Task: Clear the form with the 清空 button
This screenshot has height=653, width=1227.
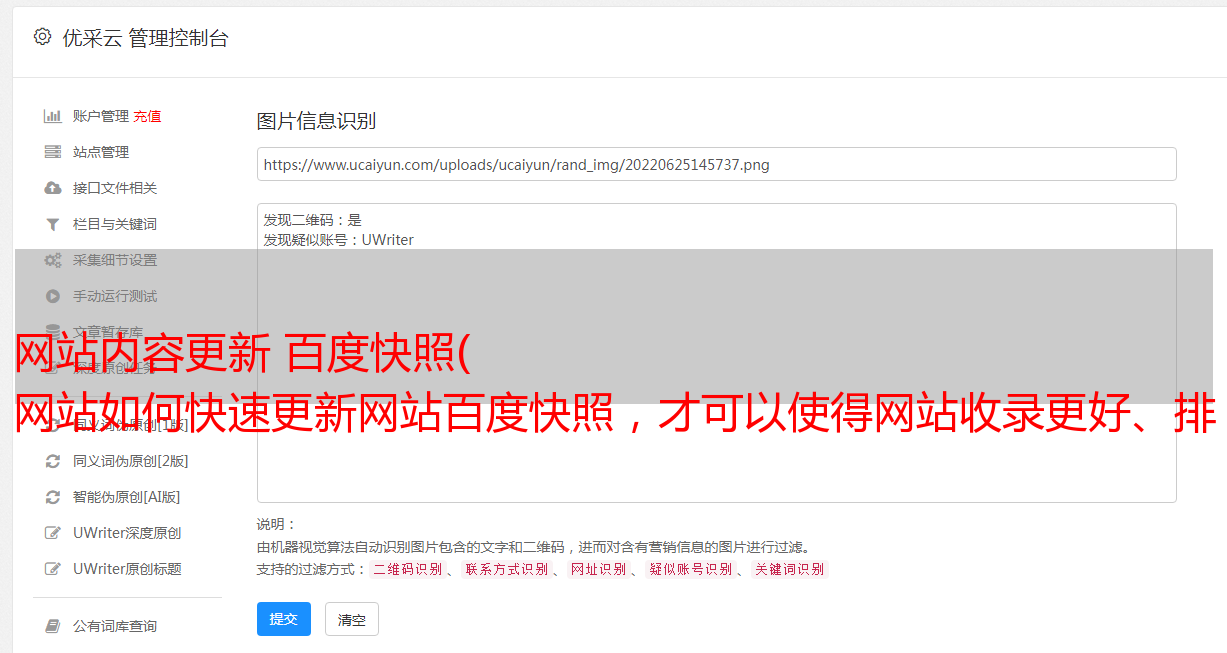Action: 352,619
